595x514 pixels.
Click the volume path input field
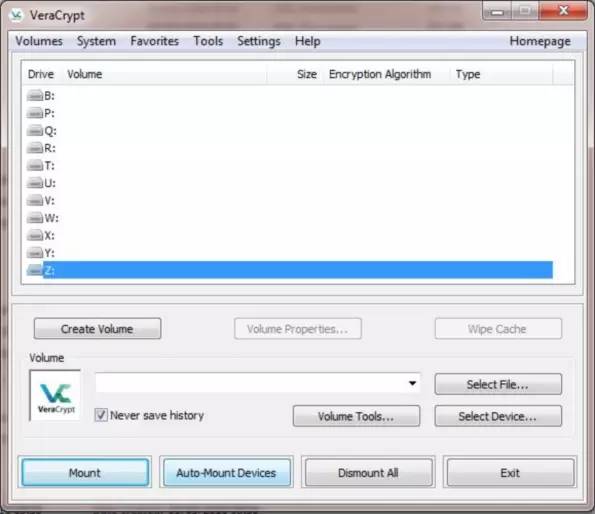click(x=257, y=383)
